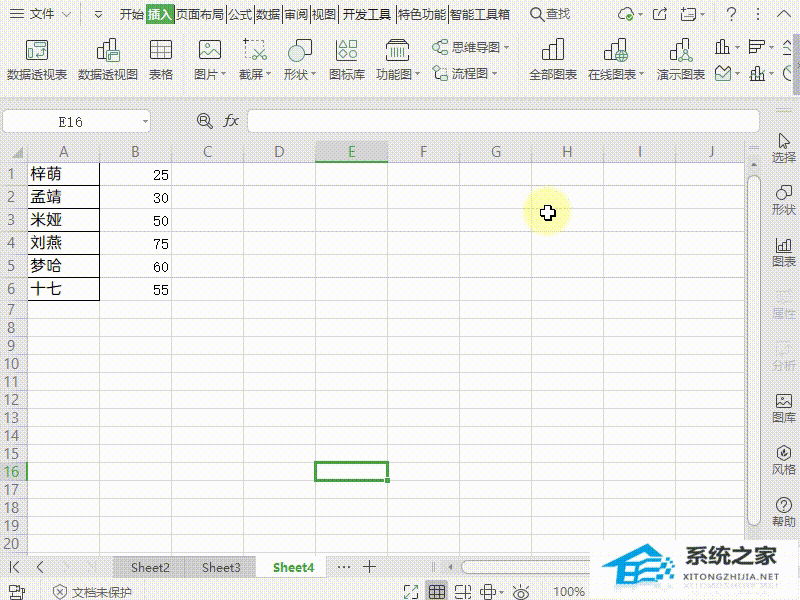This screenshot has height=600, width=800.
Task: Open the Sheet2 worksheet tab
Action: (150, 567)
